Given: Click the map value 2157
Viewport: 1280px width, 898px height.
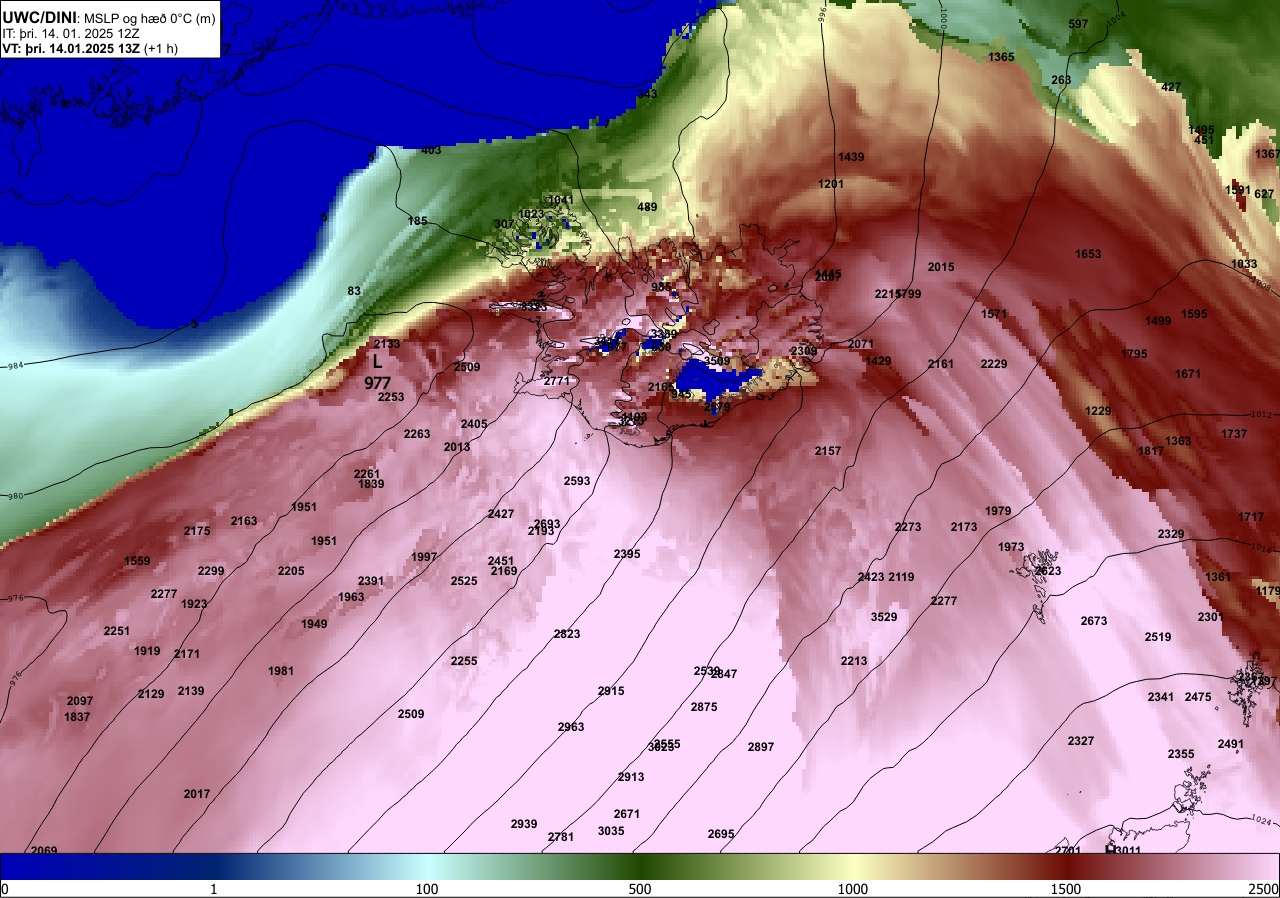Looking at the screenshot, I should pos(828,451).
